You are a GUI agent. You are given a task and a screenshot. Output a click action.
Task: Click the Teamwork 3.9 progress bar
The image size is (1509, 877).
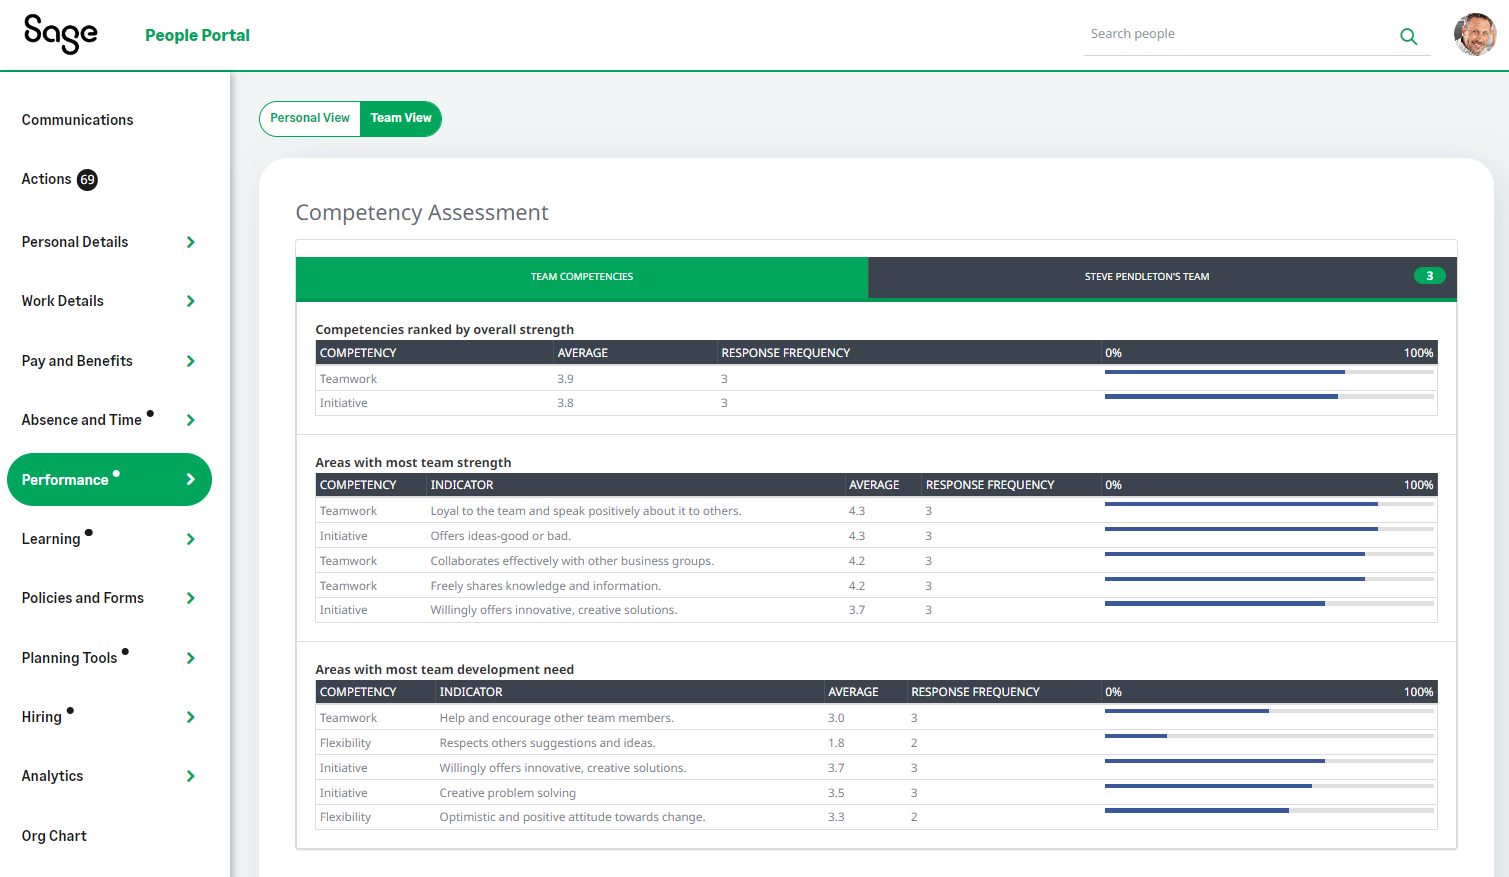pos(1268,372)
